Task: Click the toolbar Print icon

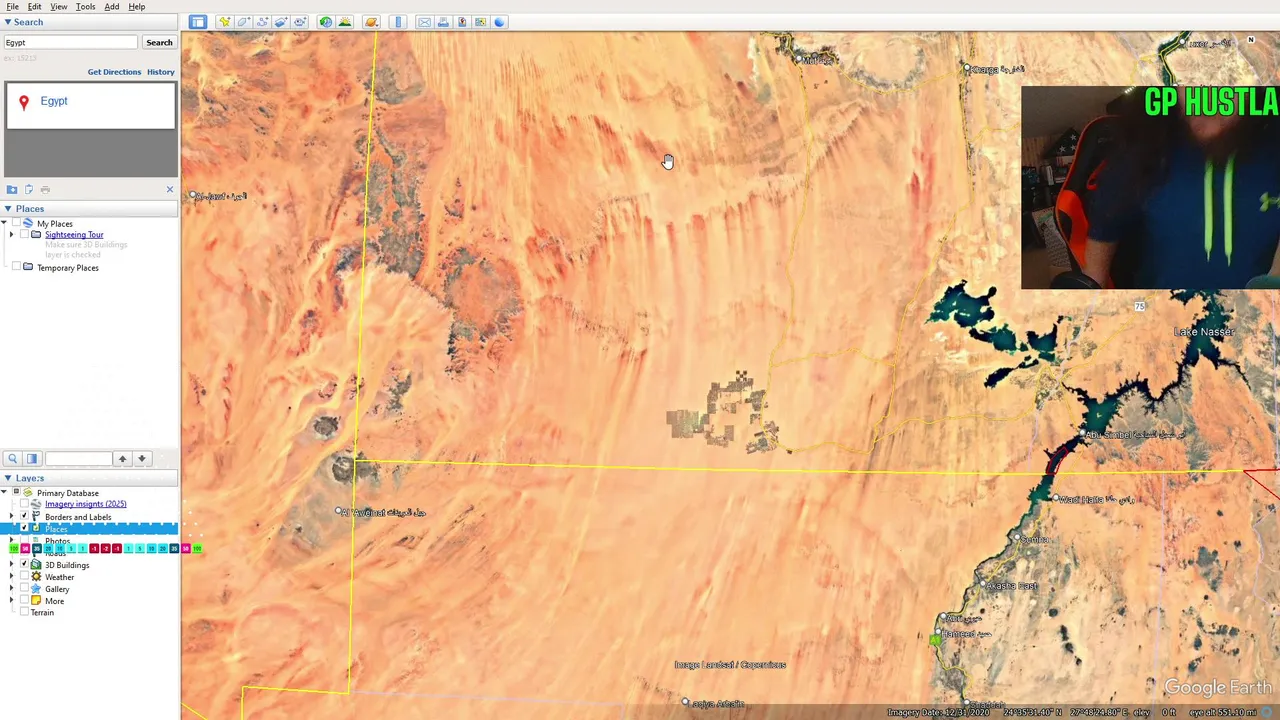Action: pyautogui.click(x=443, y=22)
